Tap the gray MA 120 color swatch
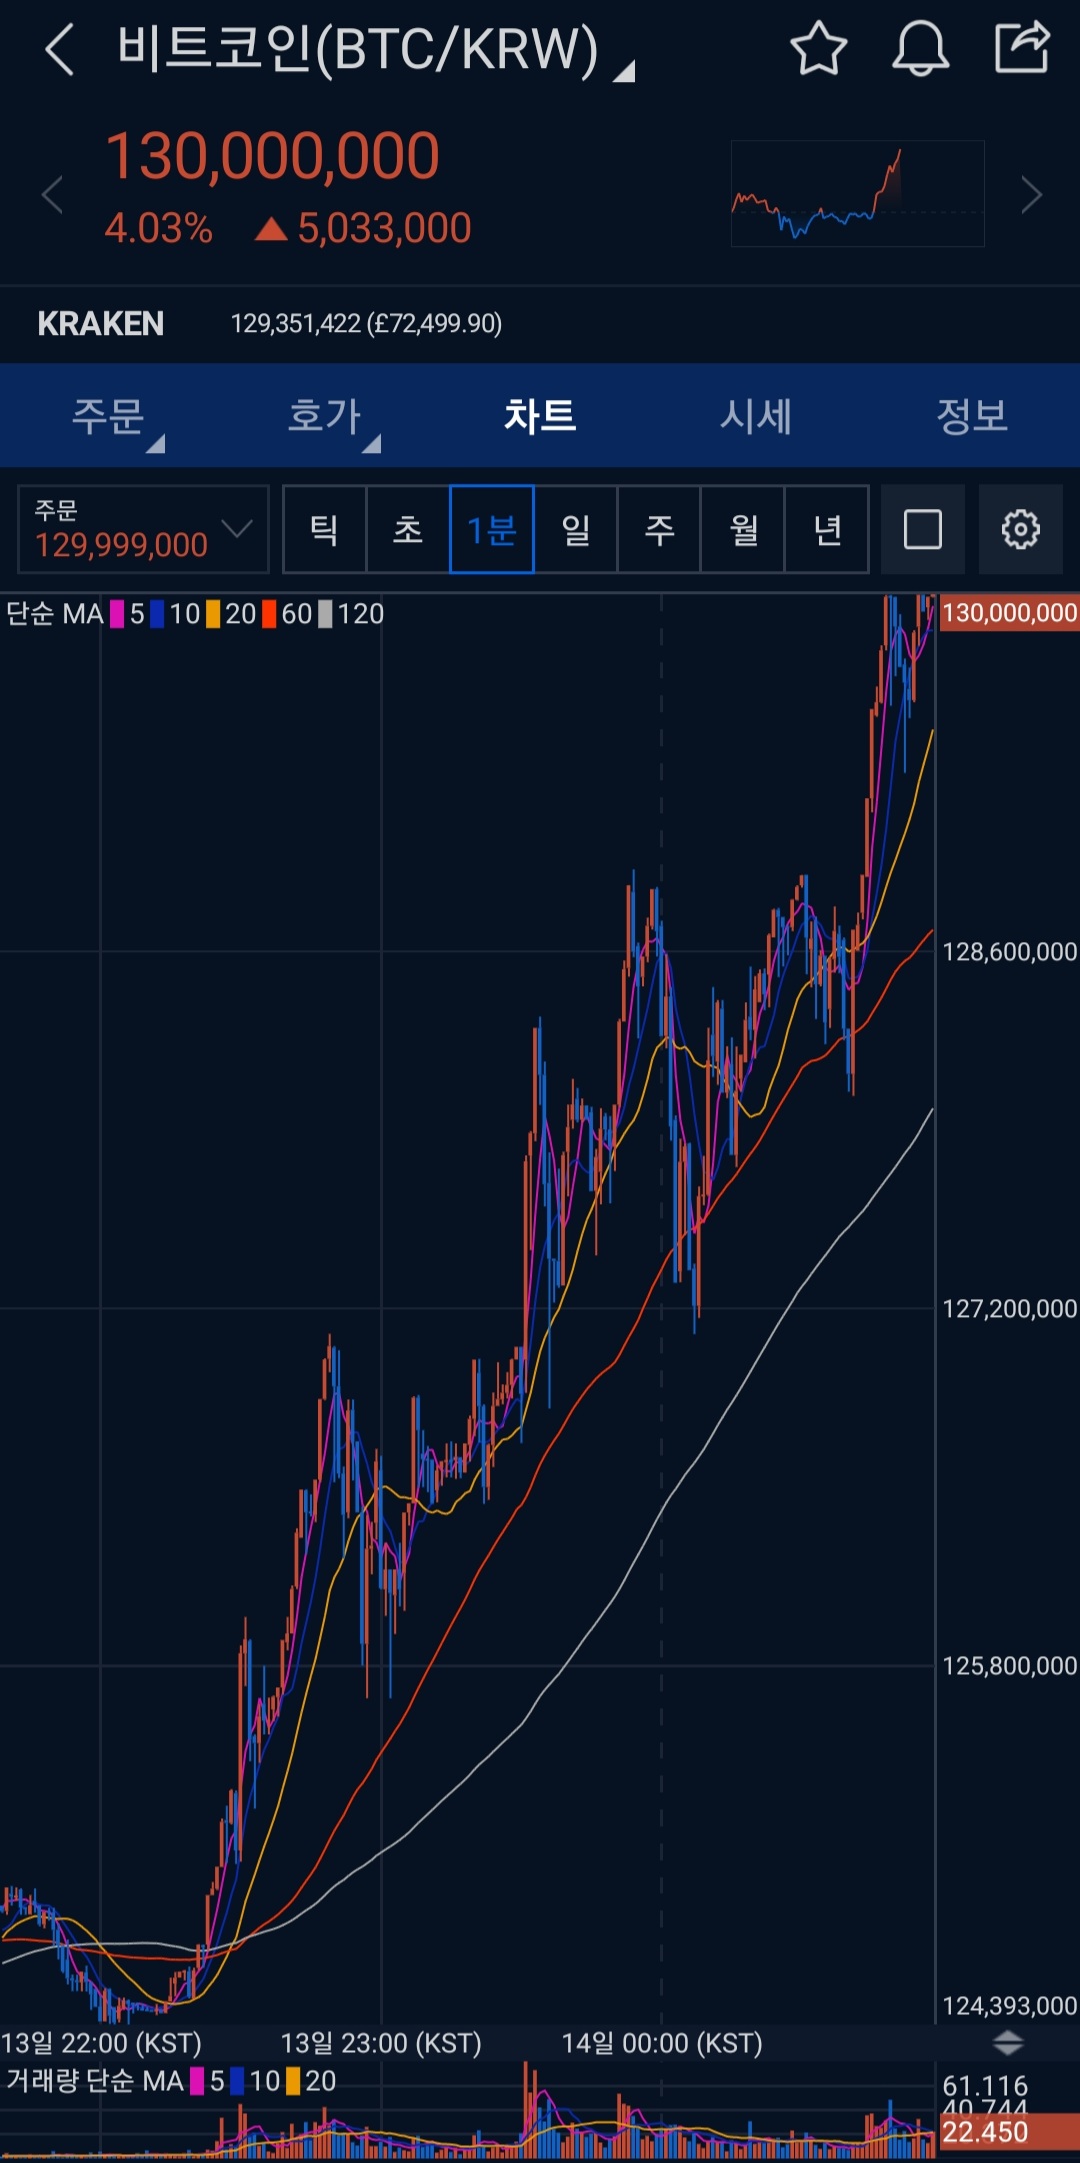Image resolution: width=1080 pixels, height=2163 pixels. [325, 614]
